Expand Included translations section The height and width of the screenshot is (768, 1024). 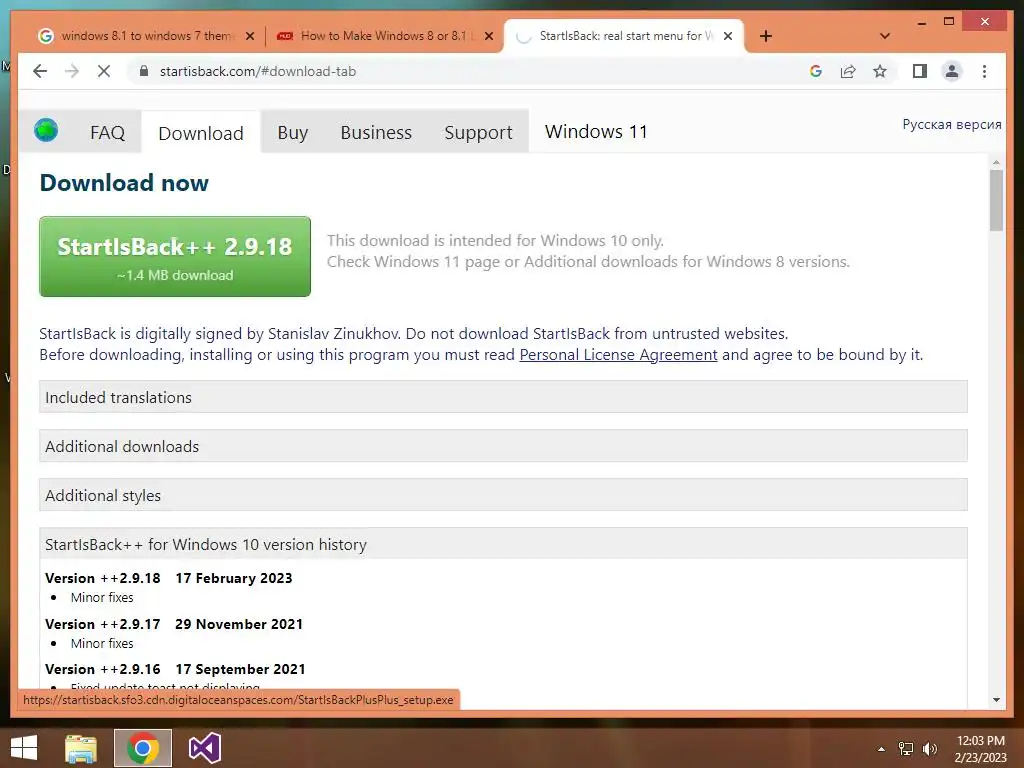click(x=503, y=397)
